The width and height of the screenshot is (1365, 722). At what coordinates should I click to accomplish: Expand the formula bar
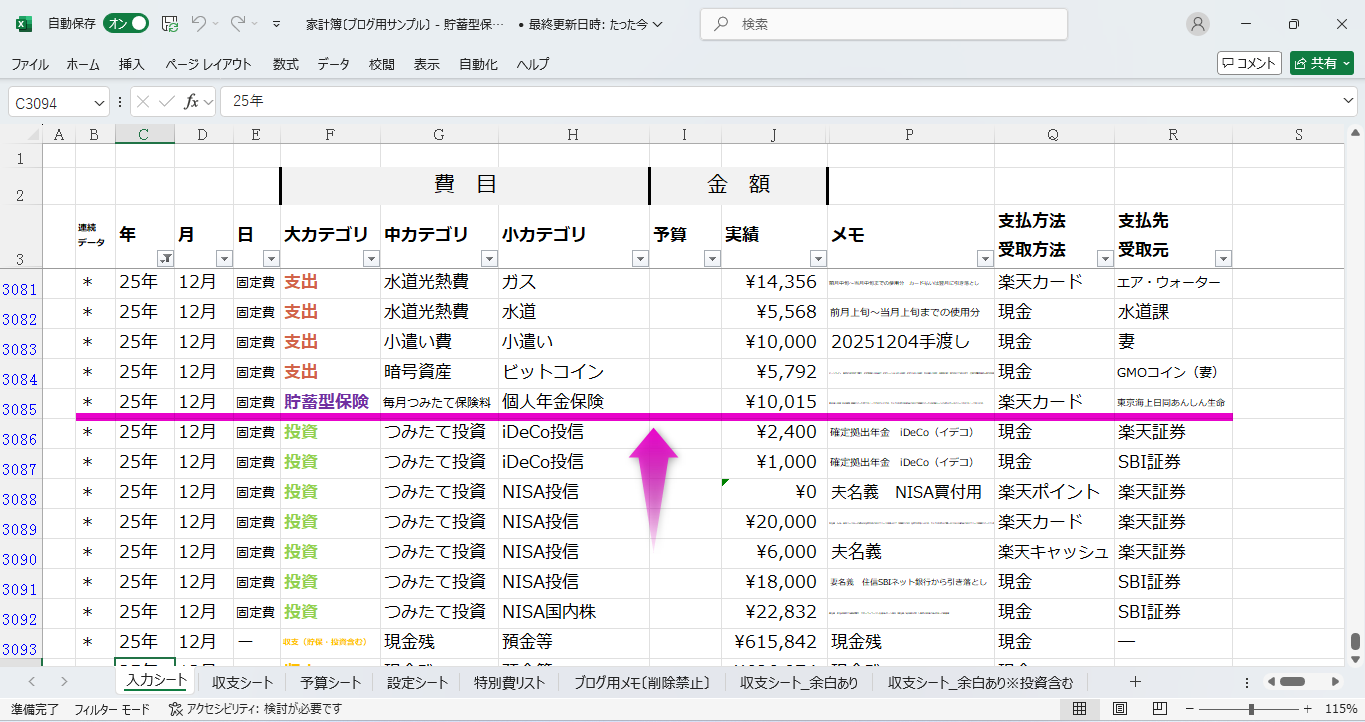1349,102
